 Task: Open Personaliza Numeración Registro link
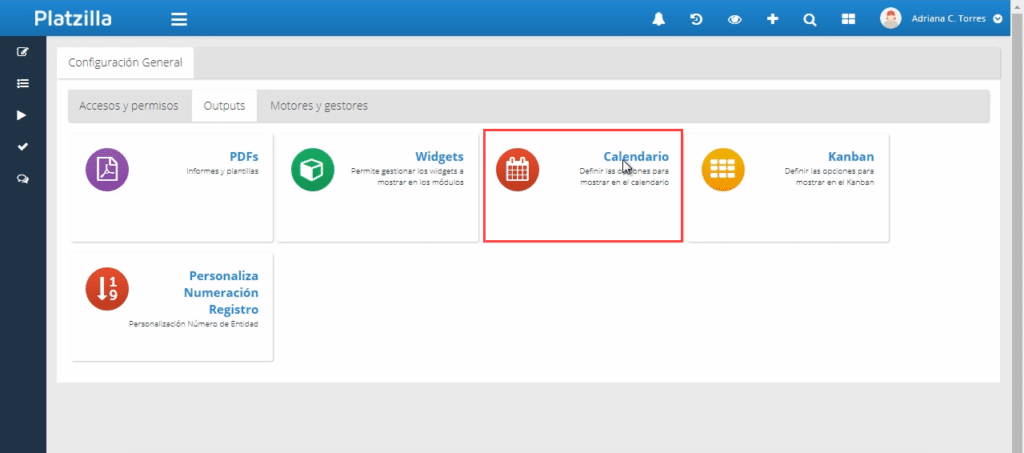click(x=221, y=292)
